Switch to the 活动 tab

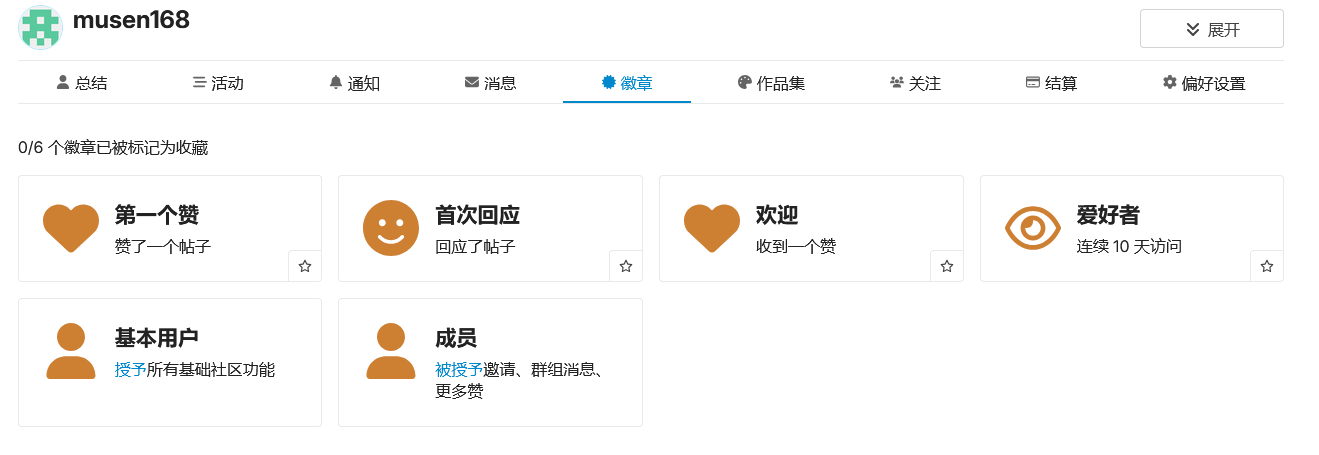point(218,83)
